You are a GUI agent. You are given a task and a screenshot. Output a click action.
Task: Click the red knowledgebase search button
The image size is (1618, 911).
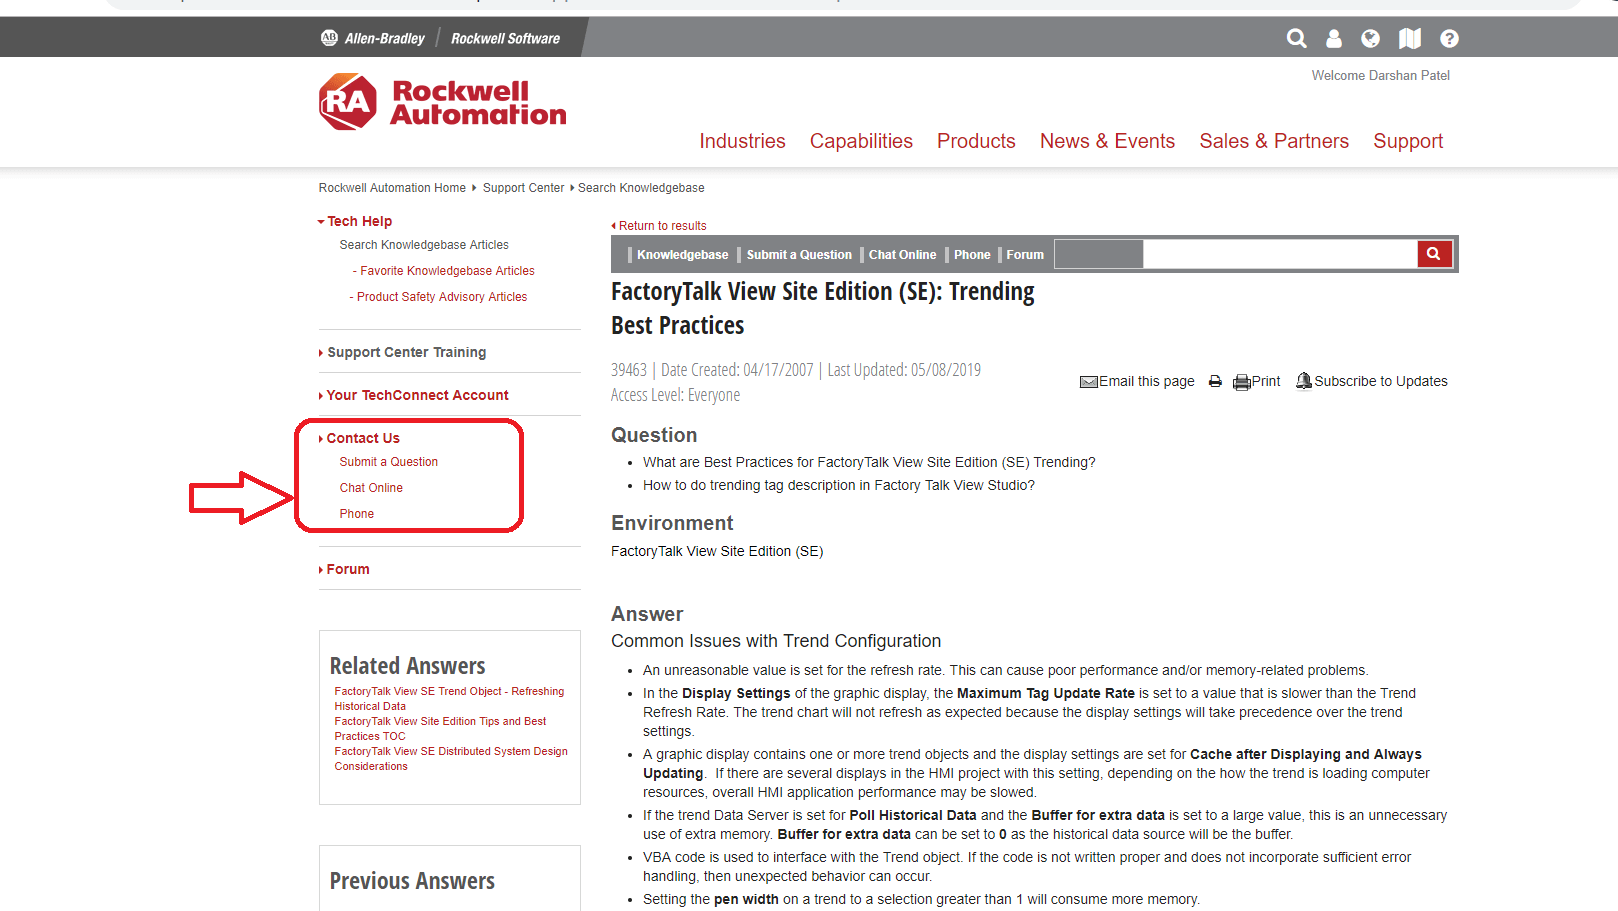(1434, 254)
